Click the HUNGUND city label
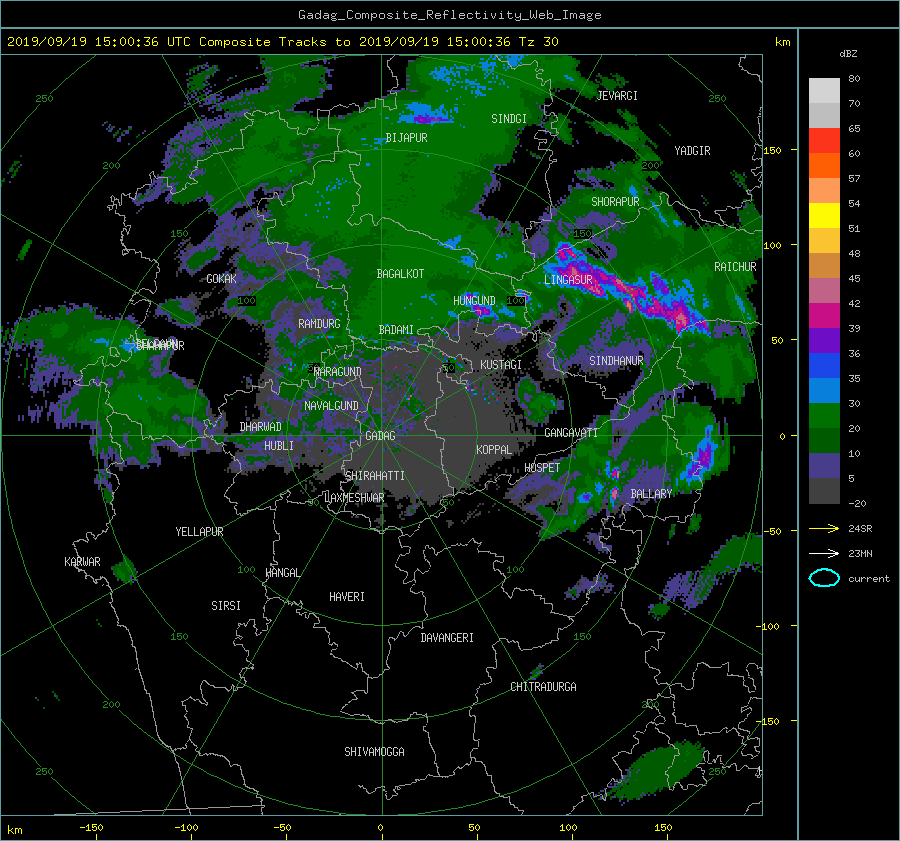 point(474,301)
